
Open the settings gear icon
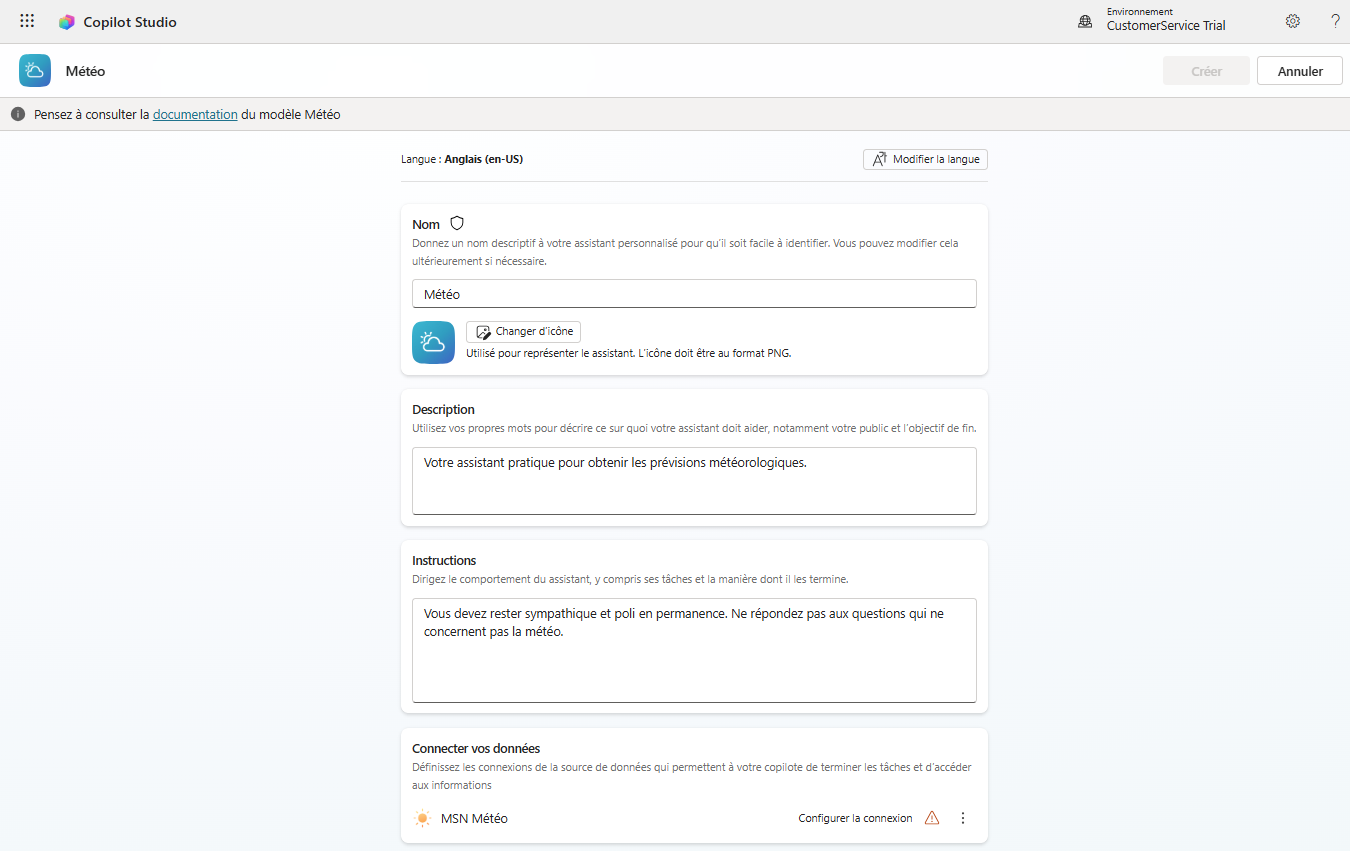coord(1293,21)
